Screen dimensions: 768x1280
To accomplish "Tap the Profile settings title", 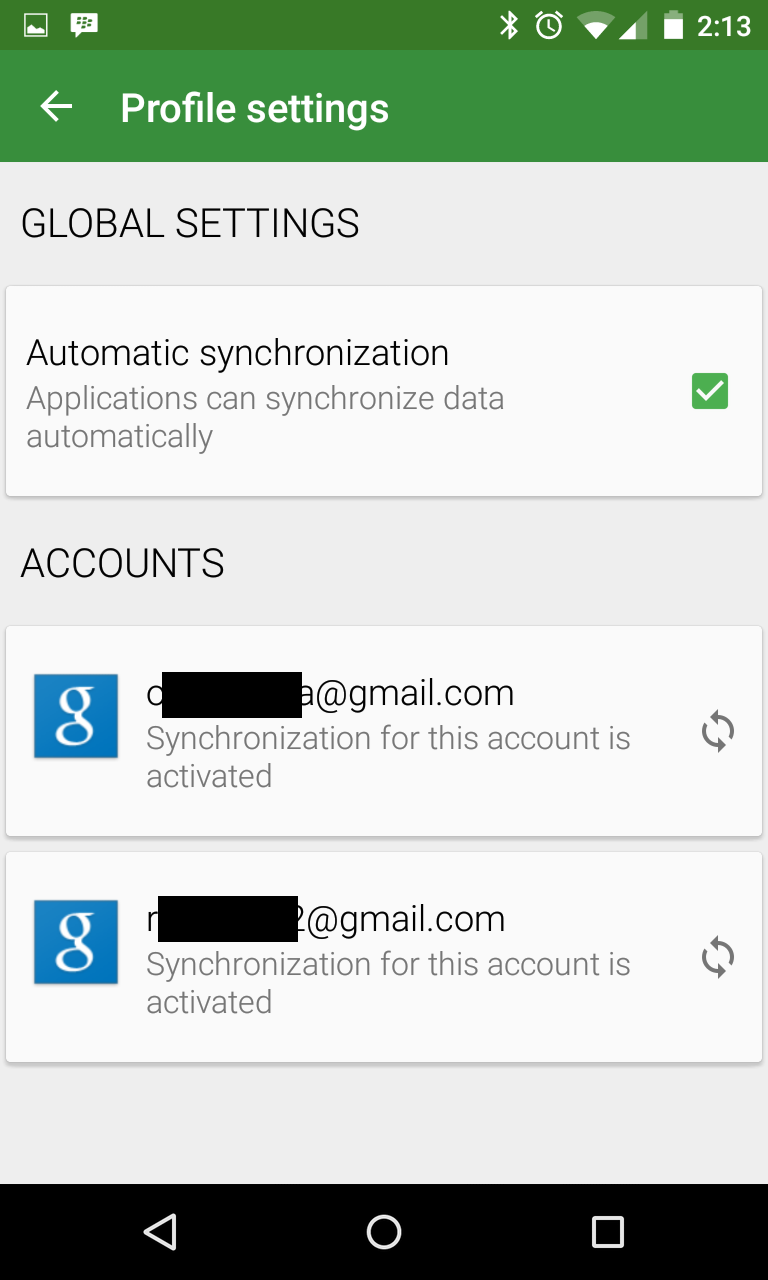I will [255, 108].
